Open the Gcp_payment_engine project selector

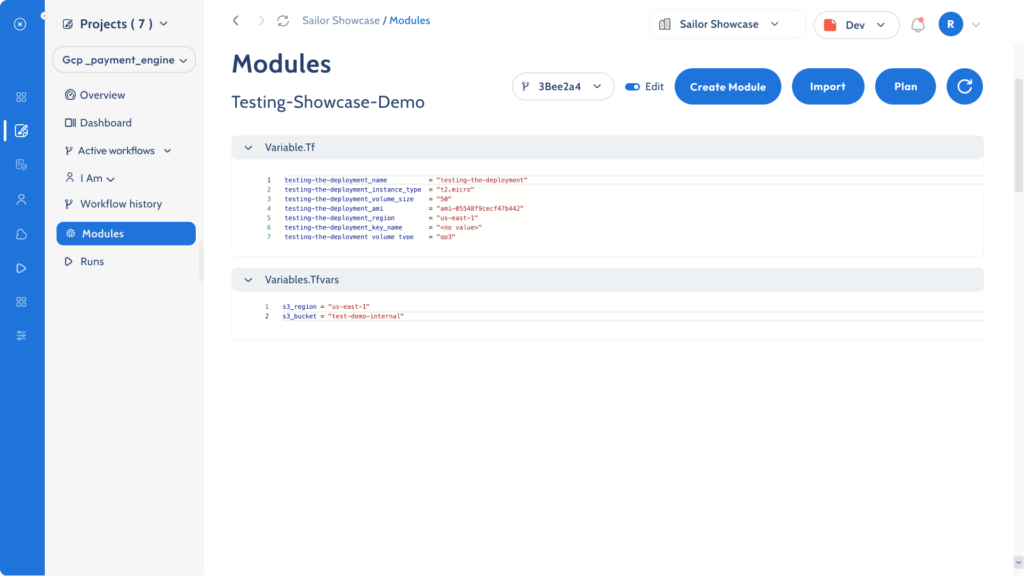click(x=124, y=59)
